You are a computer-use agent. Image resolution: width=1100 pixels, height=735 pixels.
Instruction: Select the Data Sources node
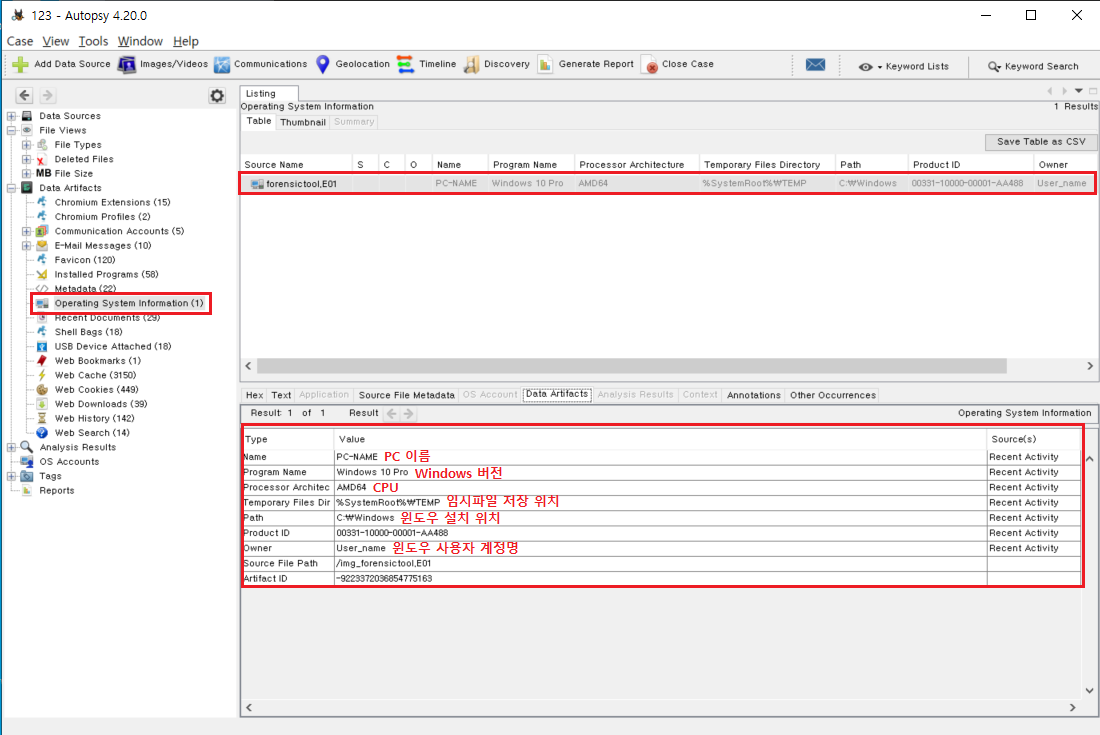69,116
